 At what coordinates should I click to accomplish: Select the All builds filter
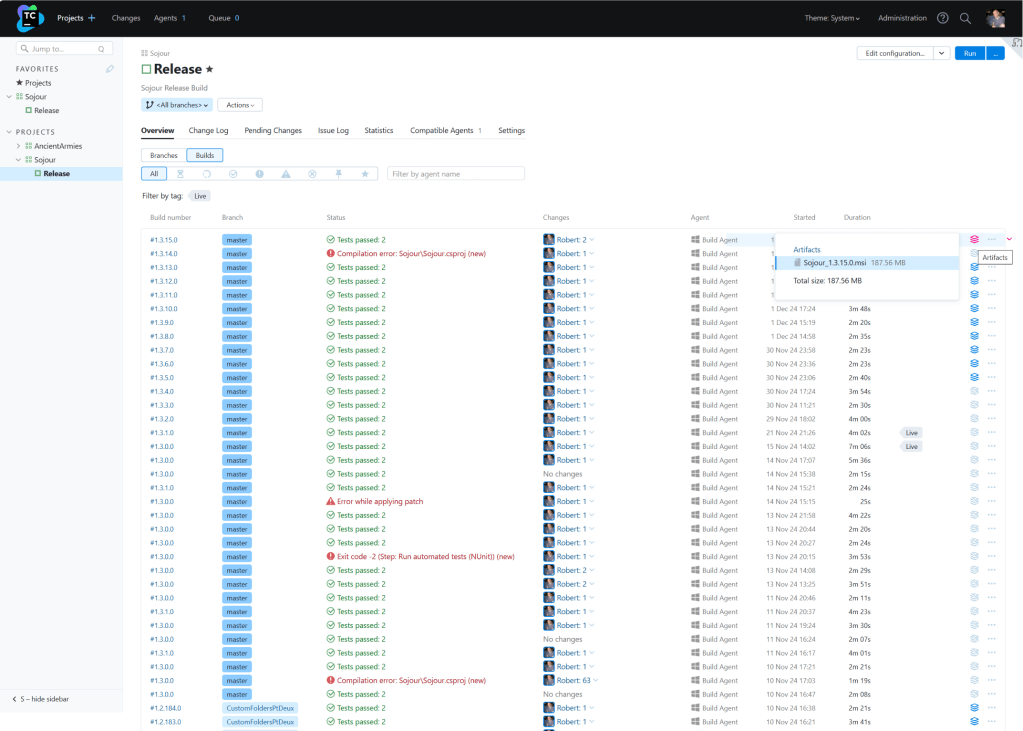[x=154, y=174]
